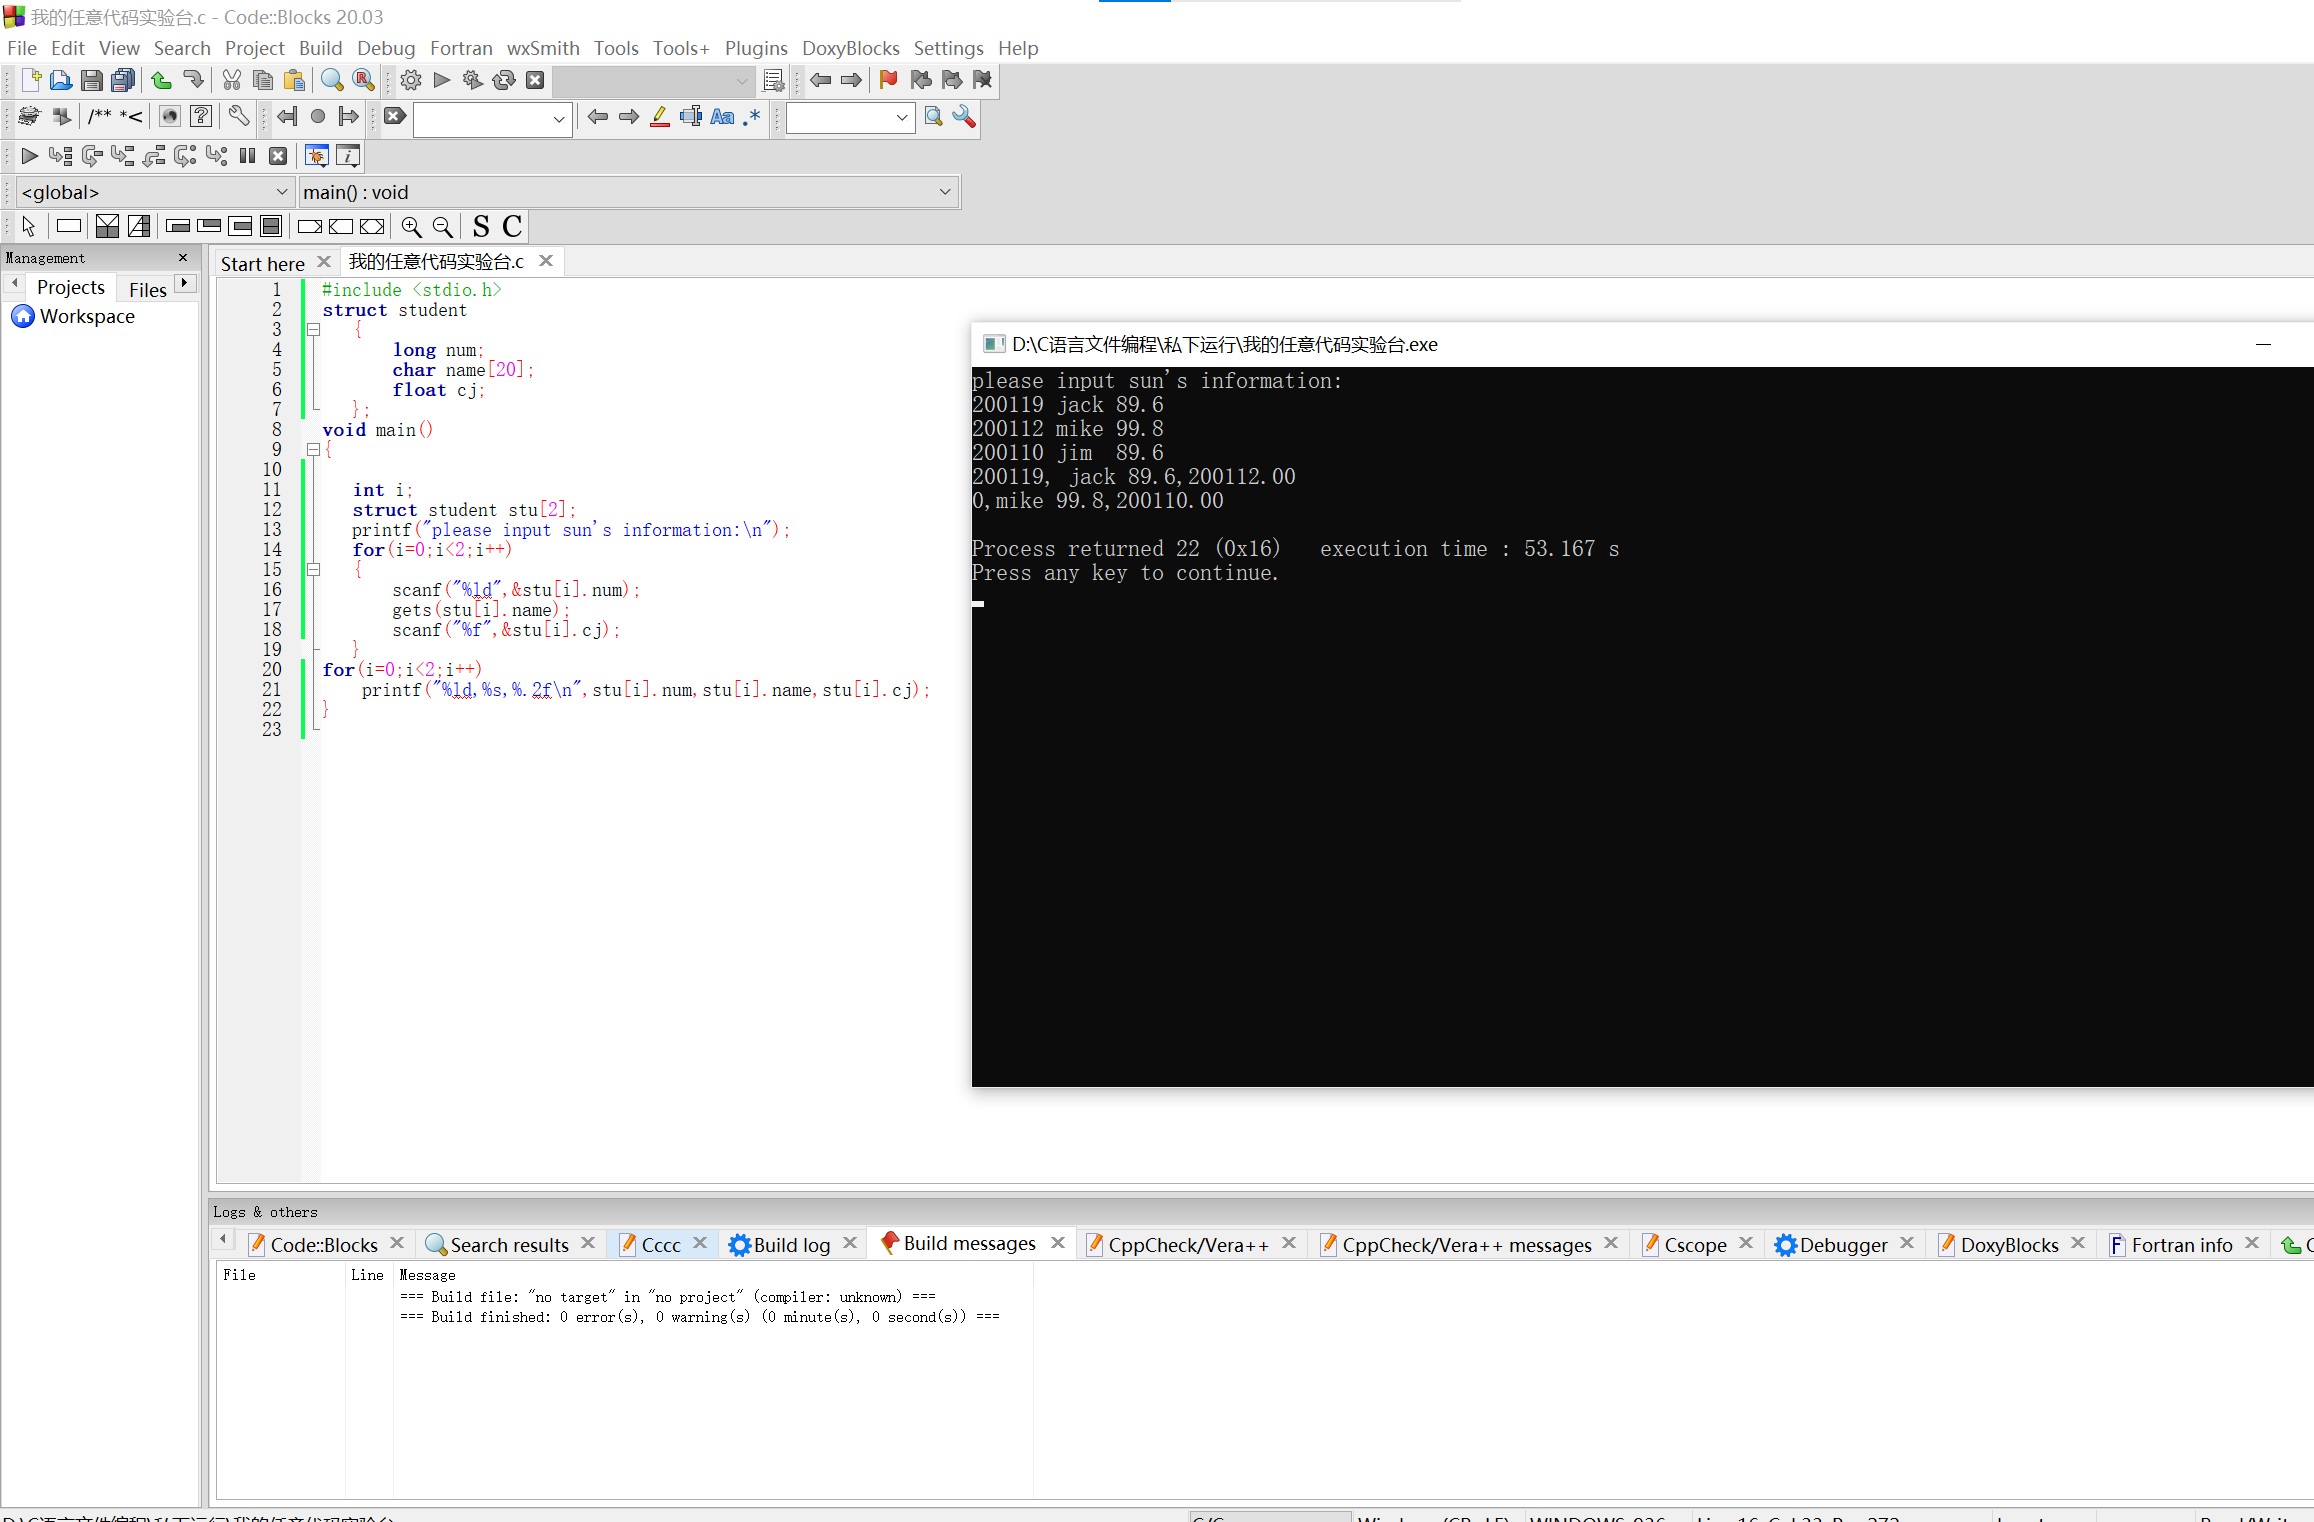Build the program using gear icon

click(411, 80)
